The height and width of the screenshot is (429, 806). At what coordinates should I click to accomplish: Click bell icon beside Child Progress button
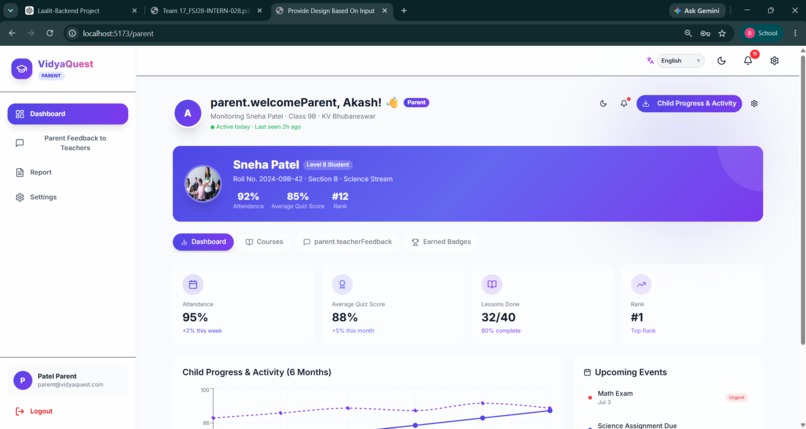coord(624,103)
